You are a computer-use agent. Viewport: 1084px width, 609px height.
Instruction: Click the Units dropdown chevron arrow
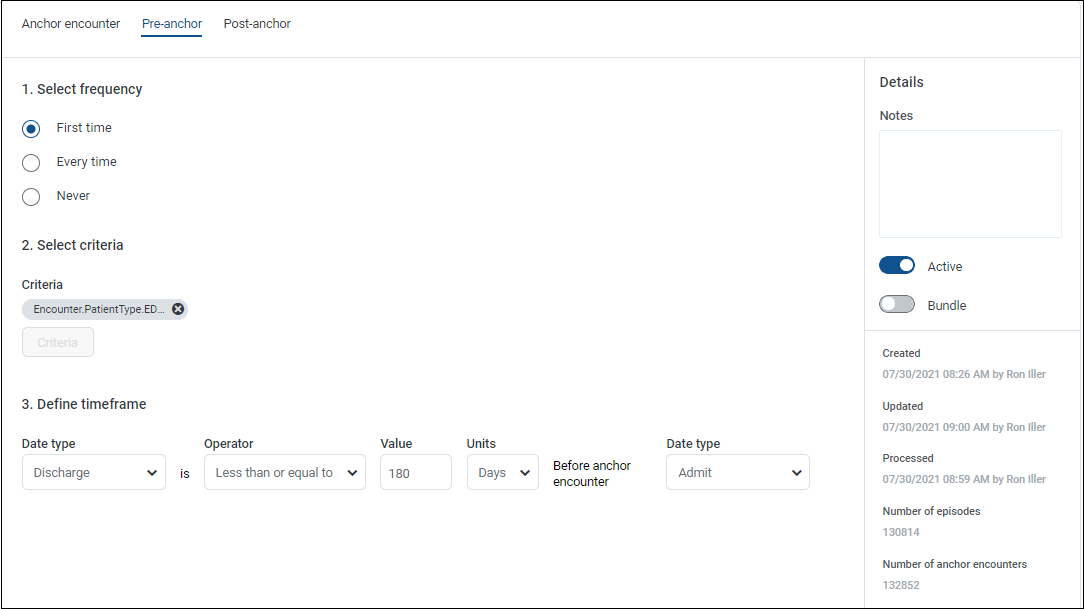click(525, 473)
